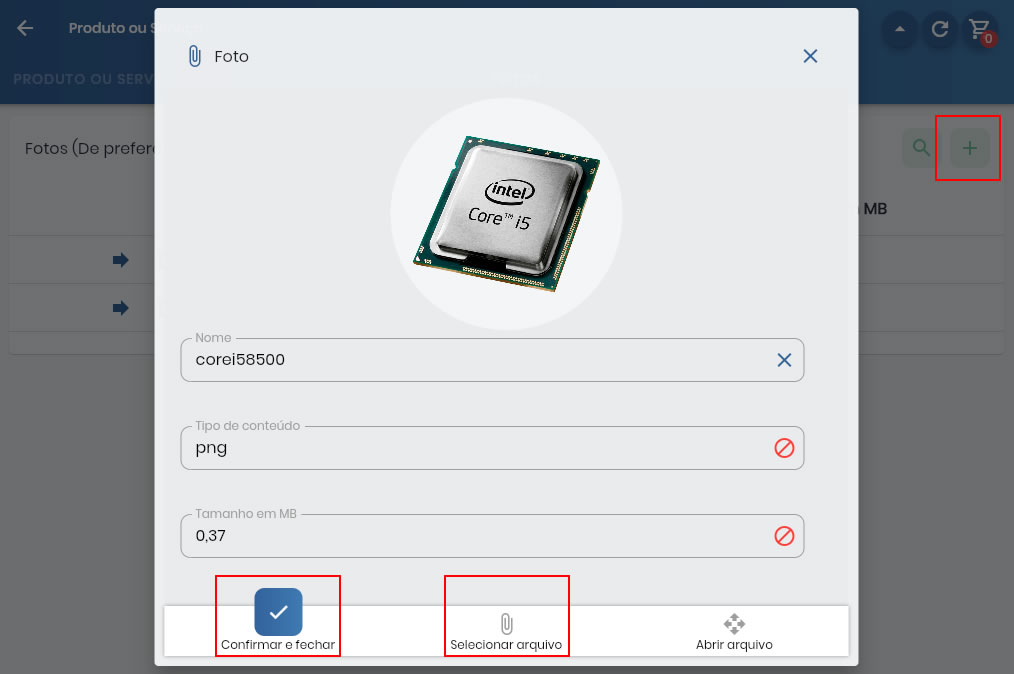Click the Intel Core i5 photo preview

tap(506, 213)
